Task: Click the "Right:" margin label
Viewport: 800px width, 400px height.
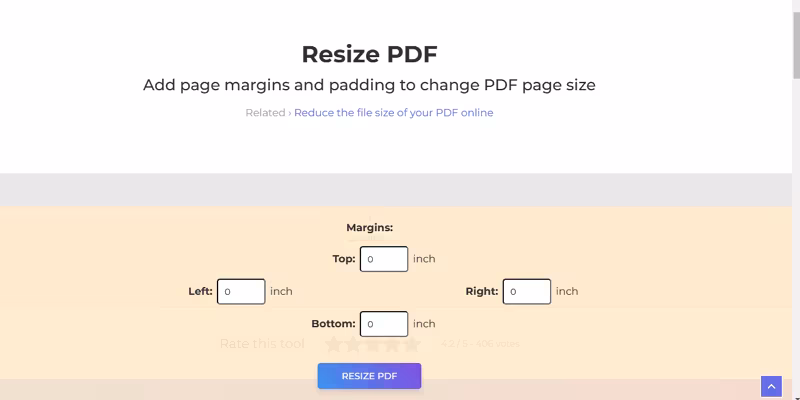Action: pyautogui.click(x=481, y=292)
